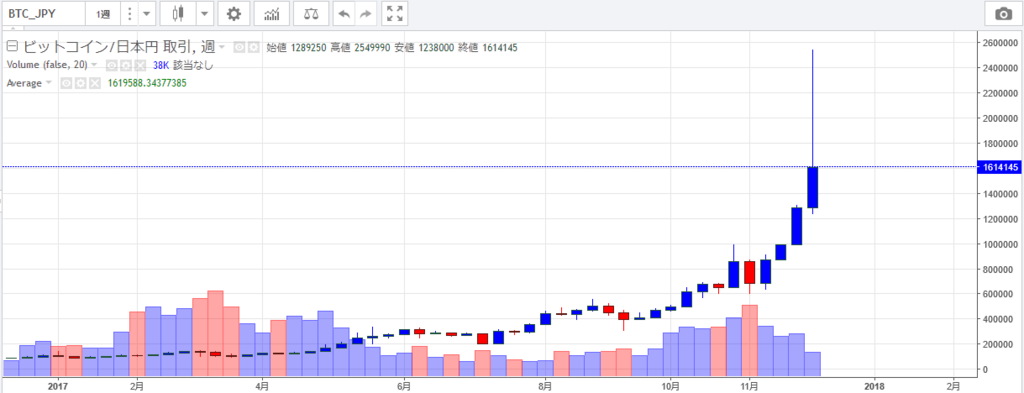Expand the time interval dropdown arrow
The height and width of the screenshot is (393, 1024).
coord(146,13)
